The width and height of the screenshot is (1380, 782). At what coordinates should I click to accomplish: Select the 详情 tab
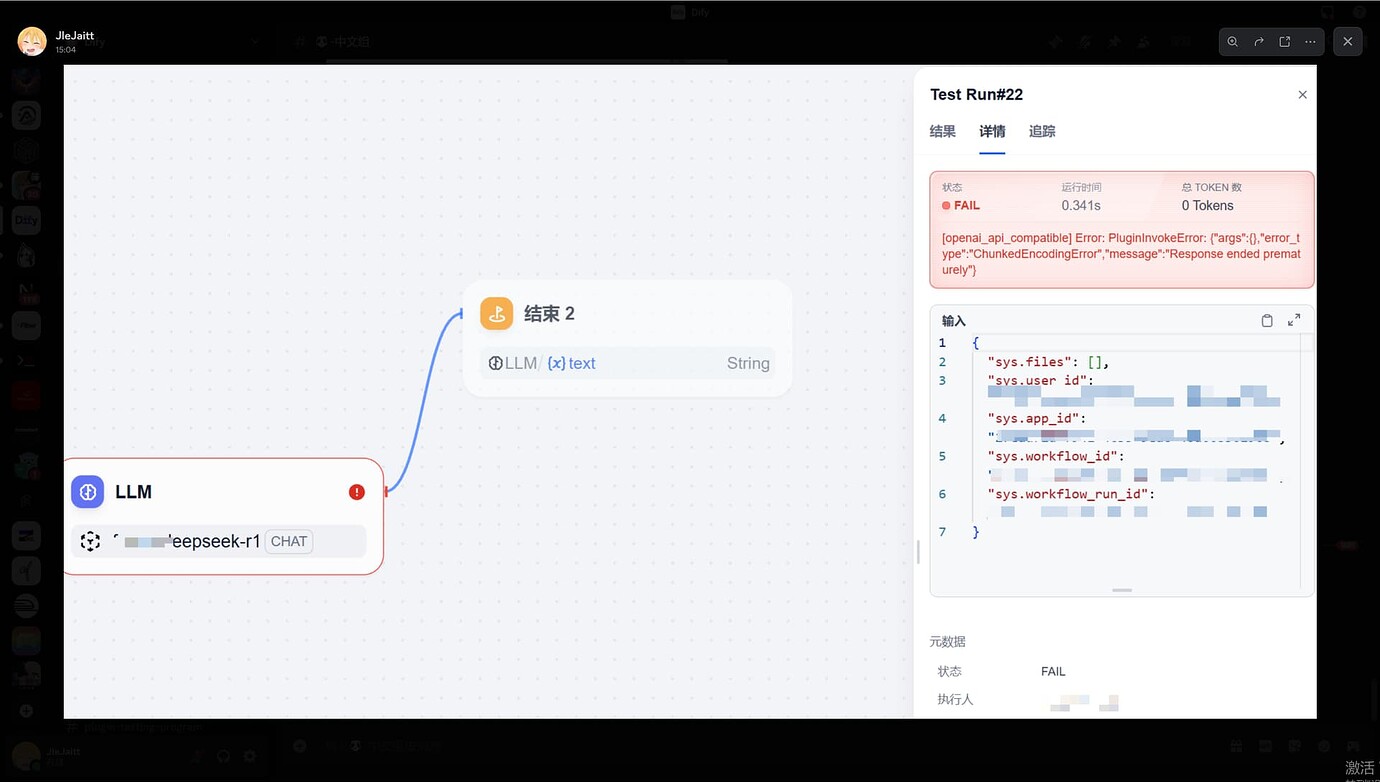click(992, 131)
